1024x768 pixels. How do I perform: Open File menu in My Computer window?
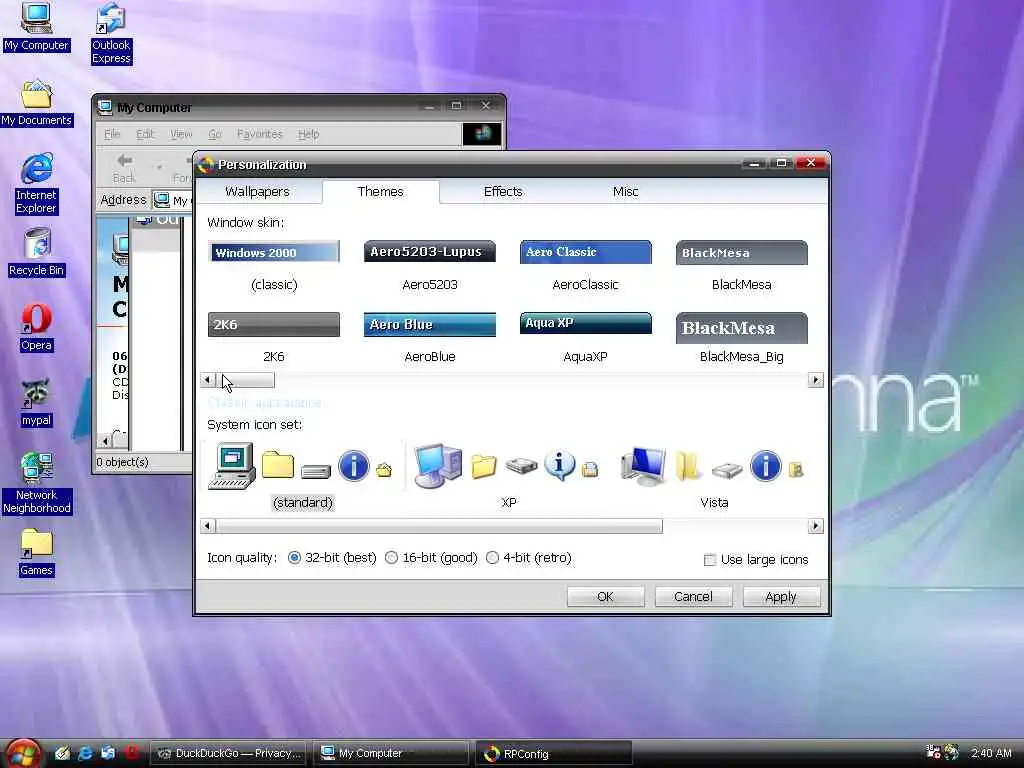112,134
